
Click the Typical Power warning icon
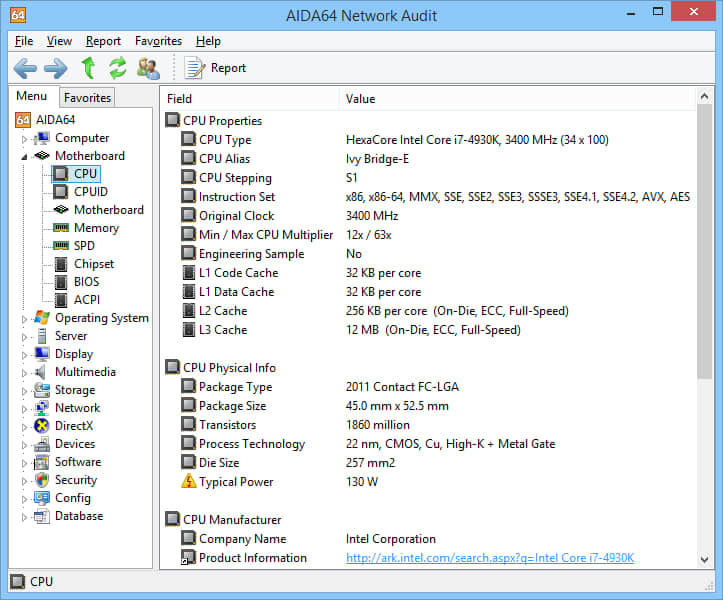click(x=188, y=481)
